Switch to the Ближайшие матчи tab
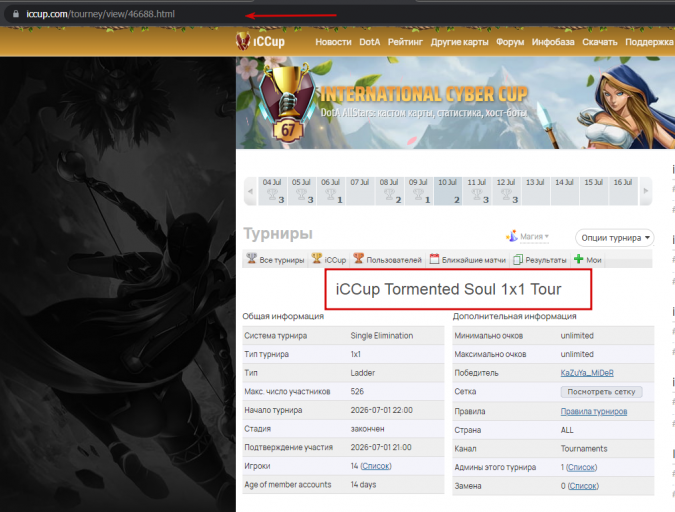 (x=468, y=260)
